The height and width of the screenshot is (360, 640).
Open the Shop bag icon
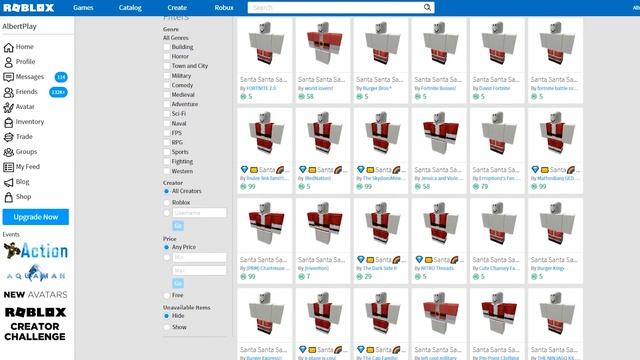point(8,197)
